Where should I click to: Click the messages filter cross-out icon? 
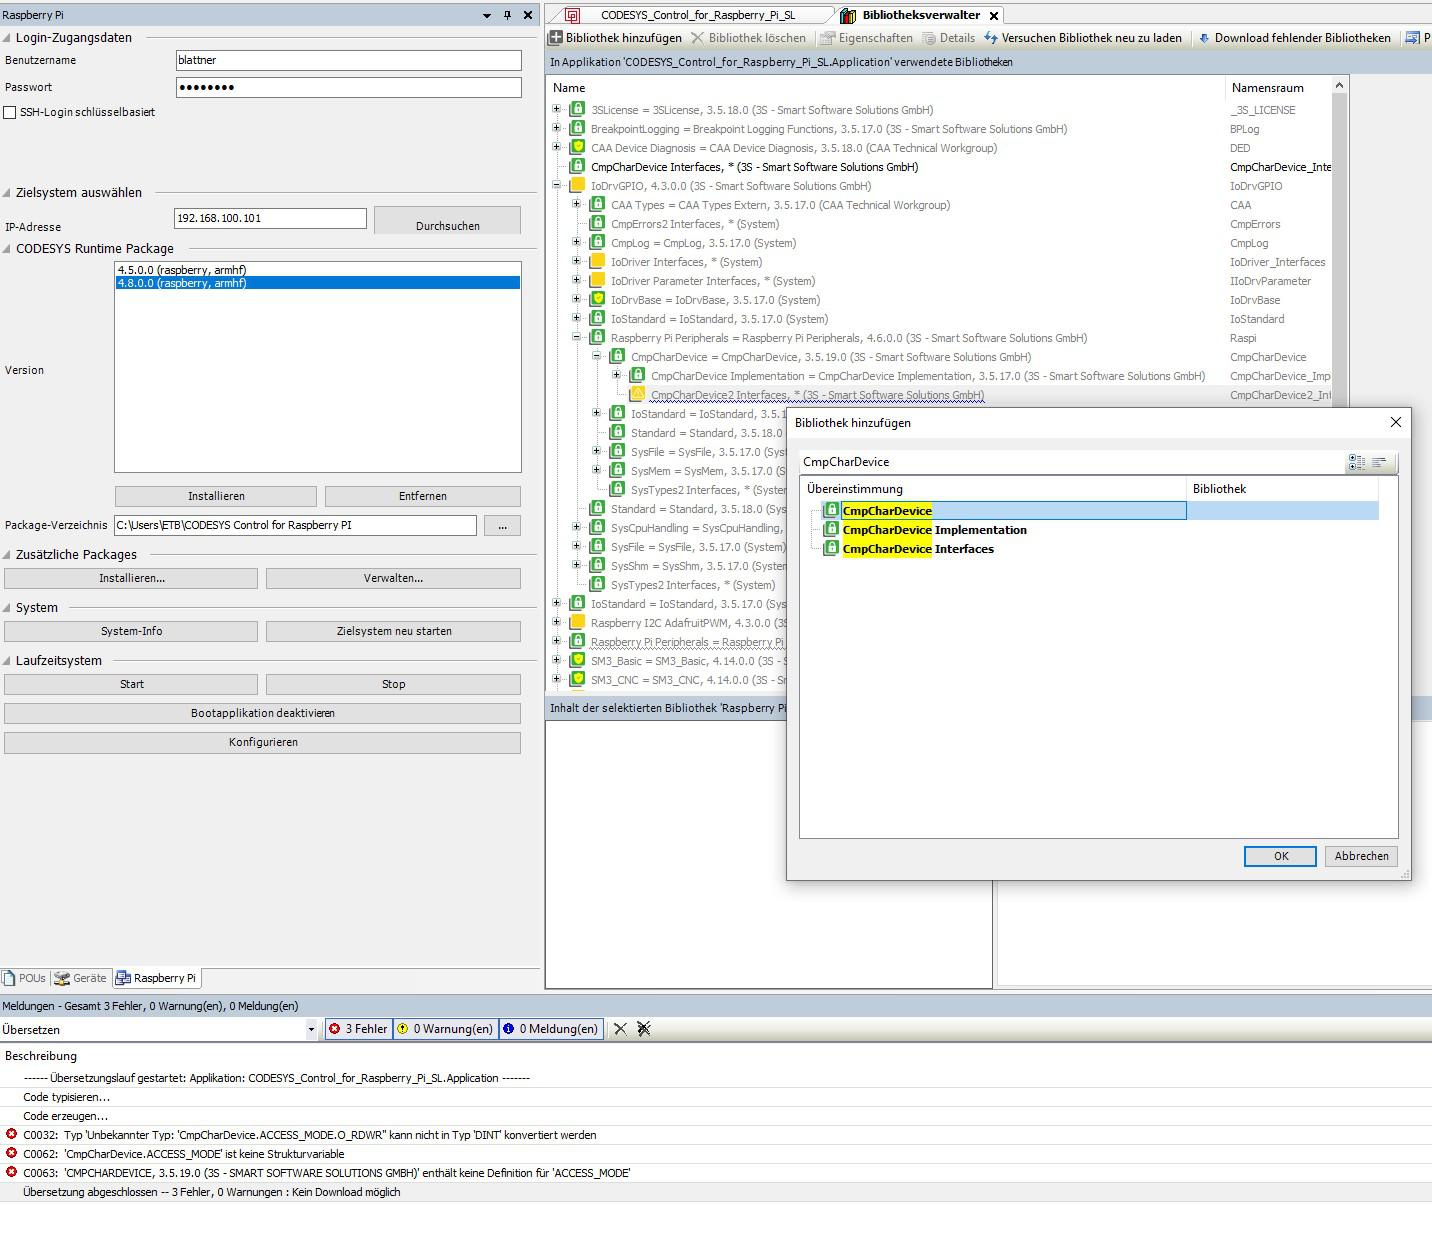[x=643, y=1028]
